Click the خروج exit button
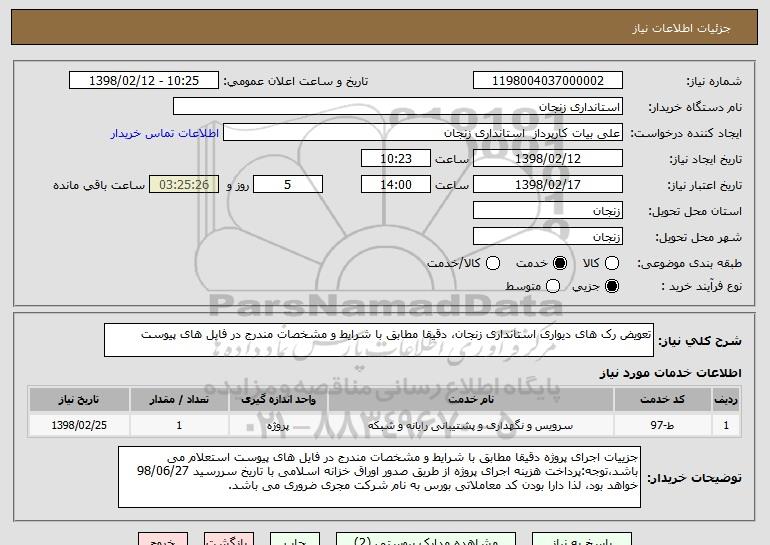 click(x=163, y=539)
